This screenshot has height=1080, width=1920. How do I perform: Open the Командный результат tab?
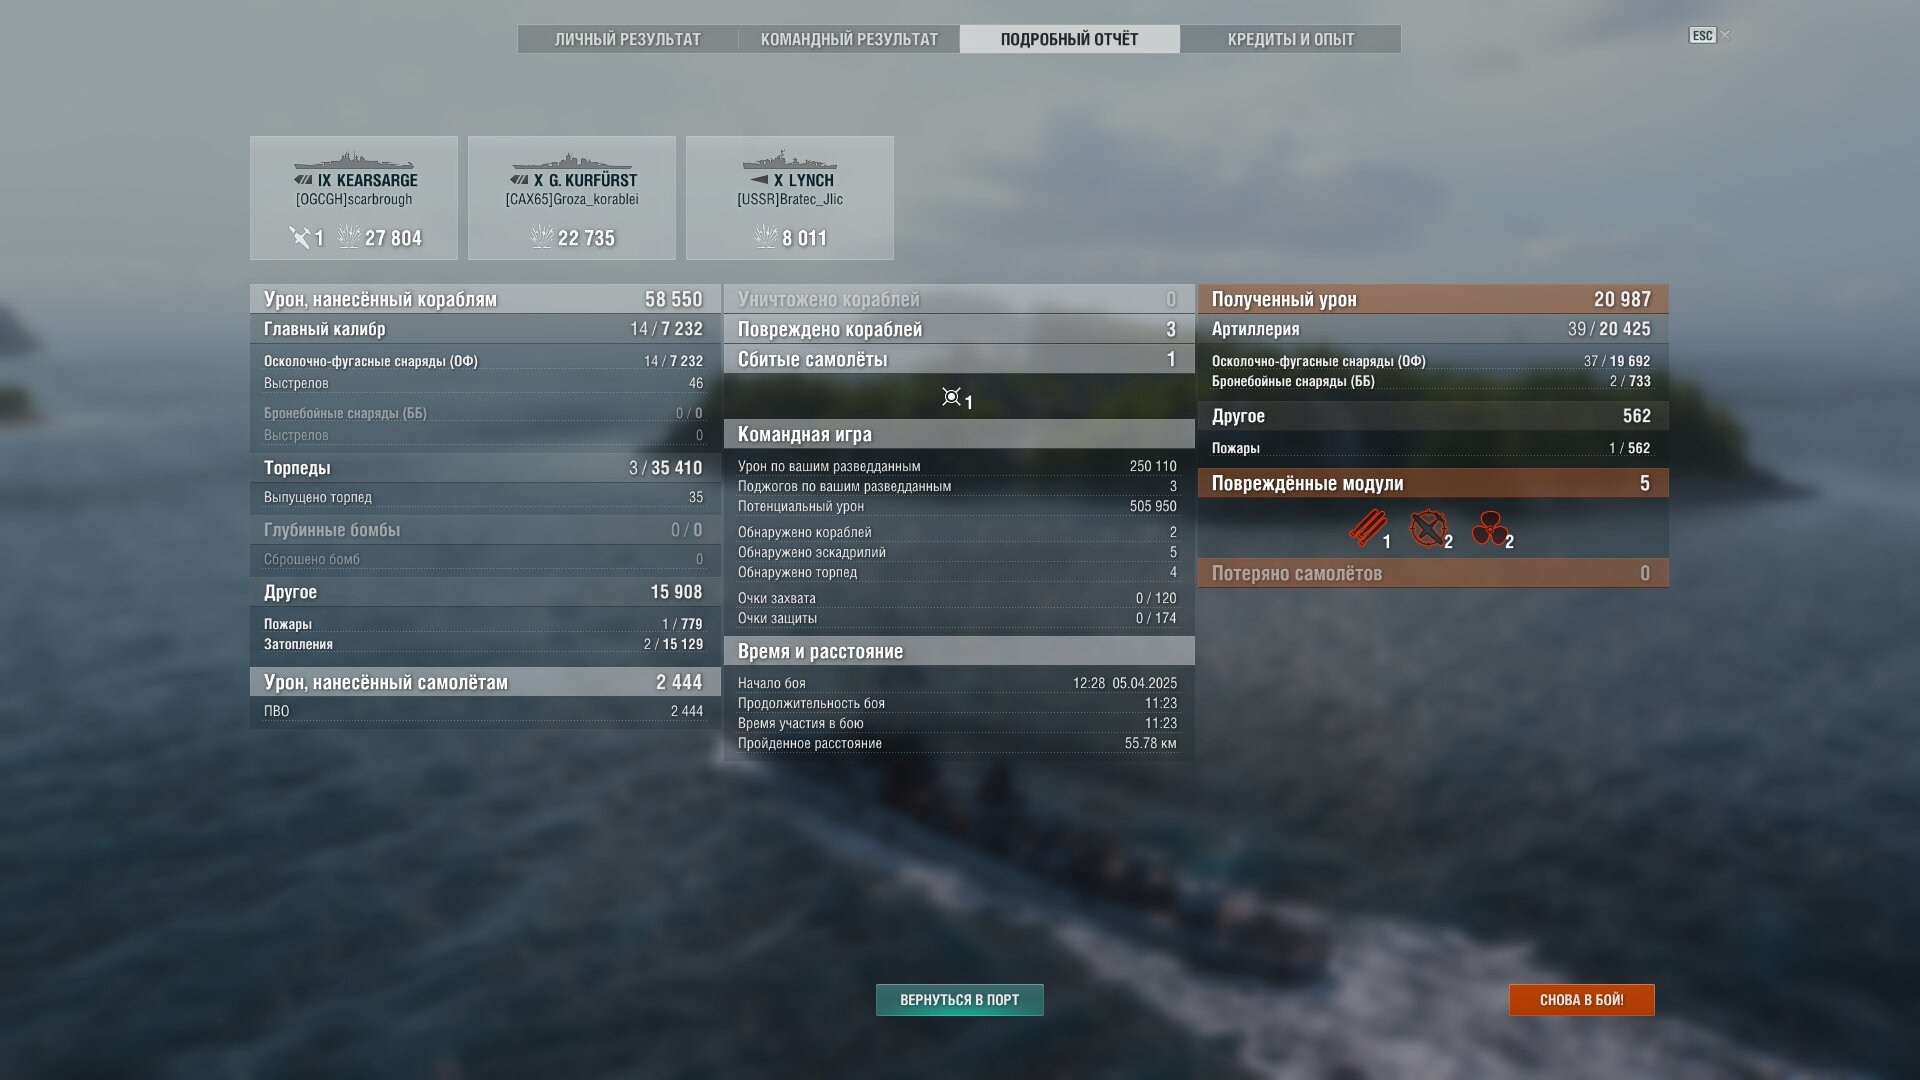(849, 39)
